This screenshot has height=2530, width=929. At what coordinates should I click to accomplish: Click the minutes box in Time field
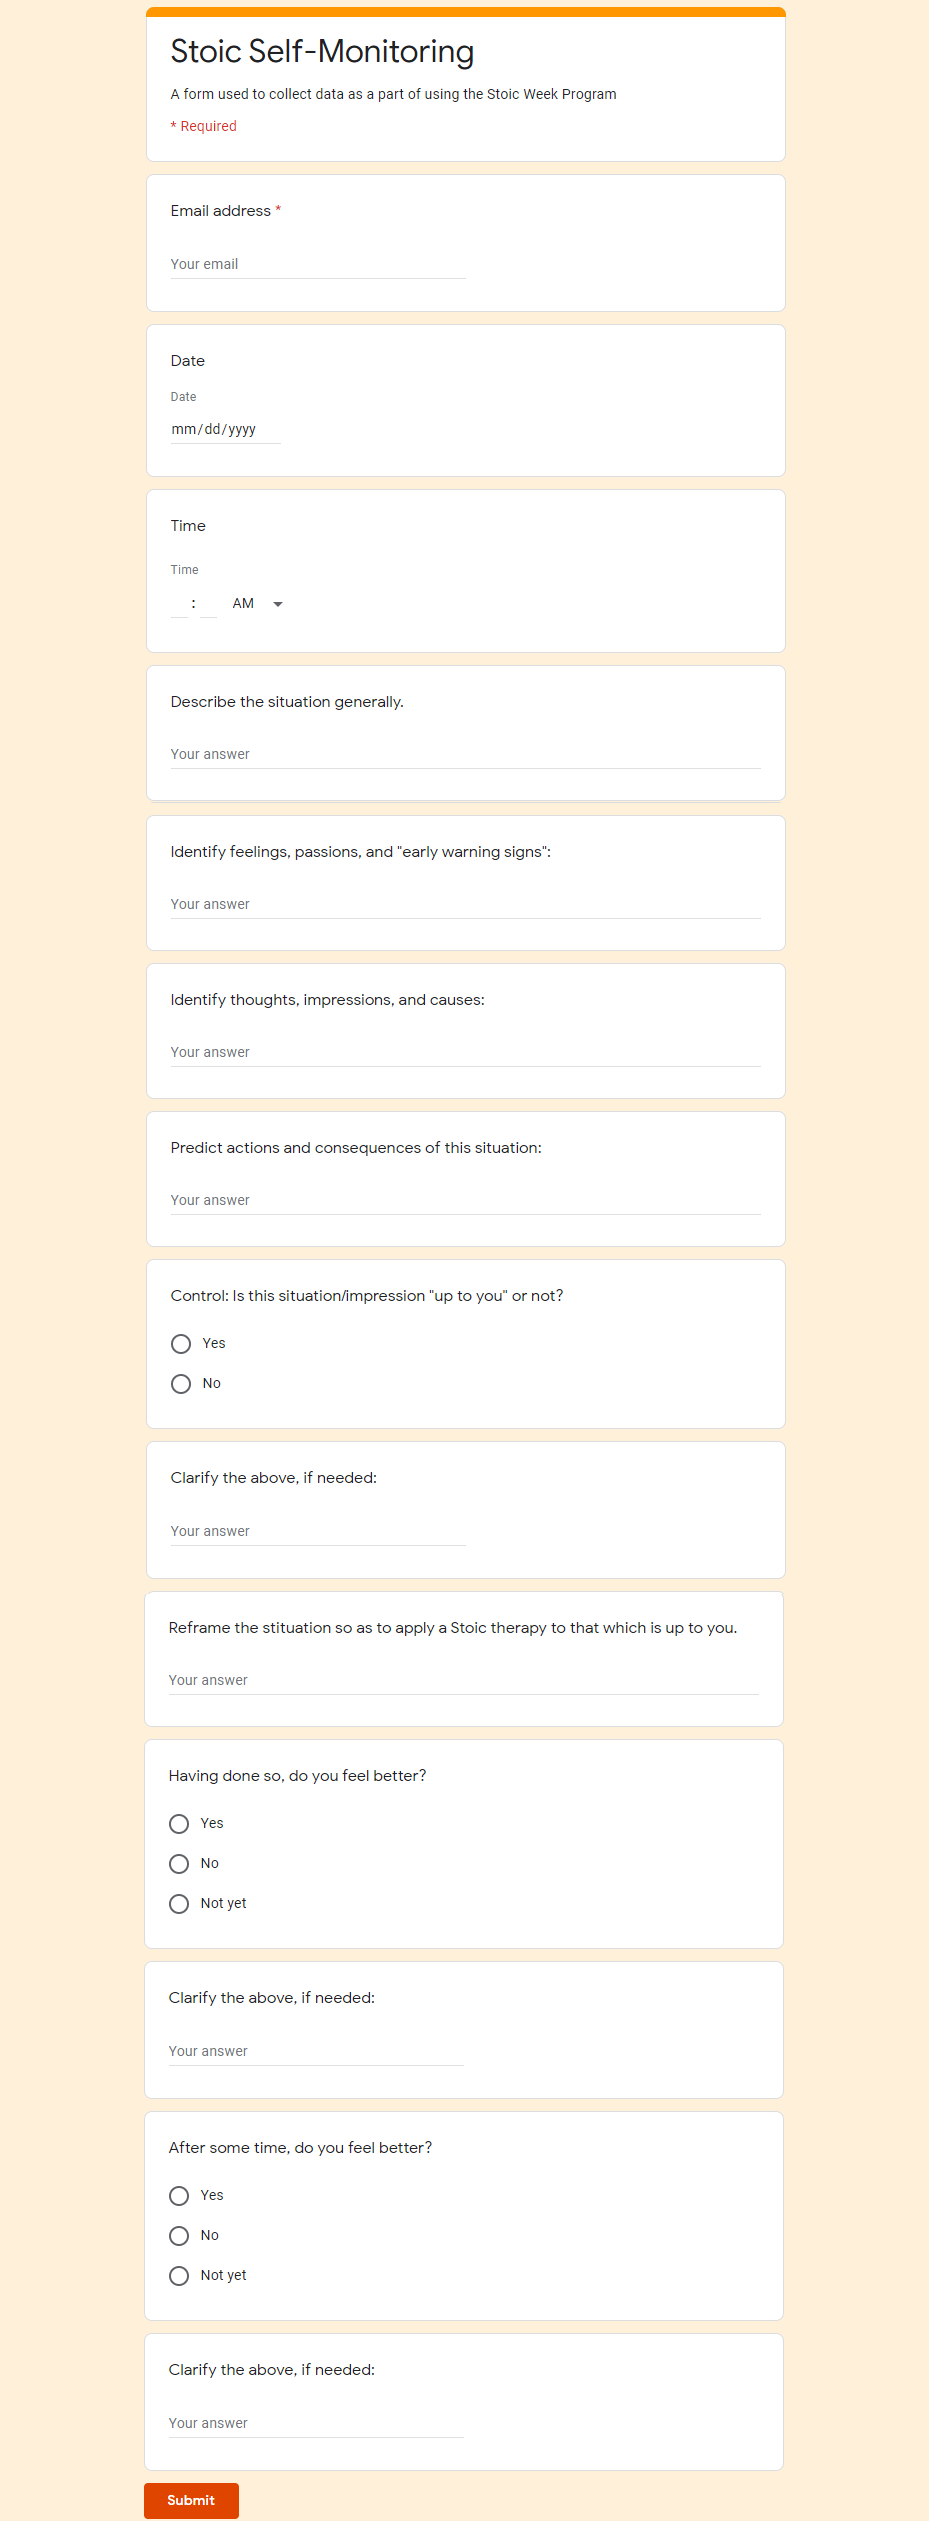pyautogui.click(x=208, y=604)
